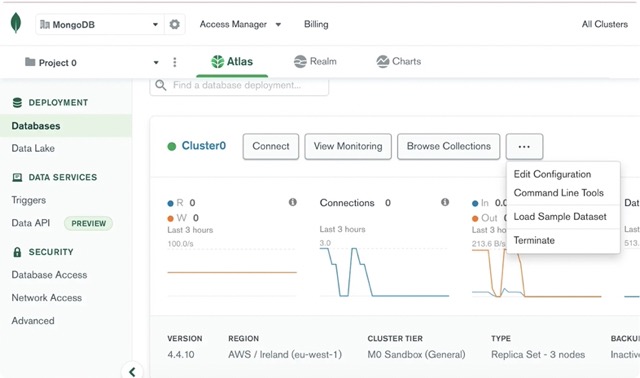The width and height of the screenshot is (640, 378).
Task: Click the version value 4.4.10
Action: [x=181, y=355]
